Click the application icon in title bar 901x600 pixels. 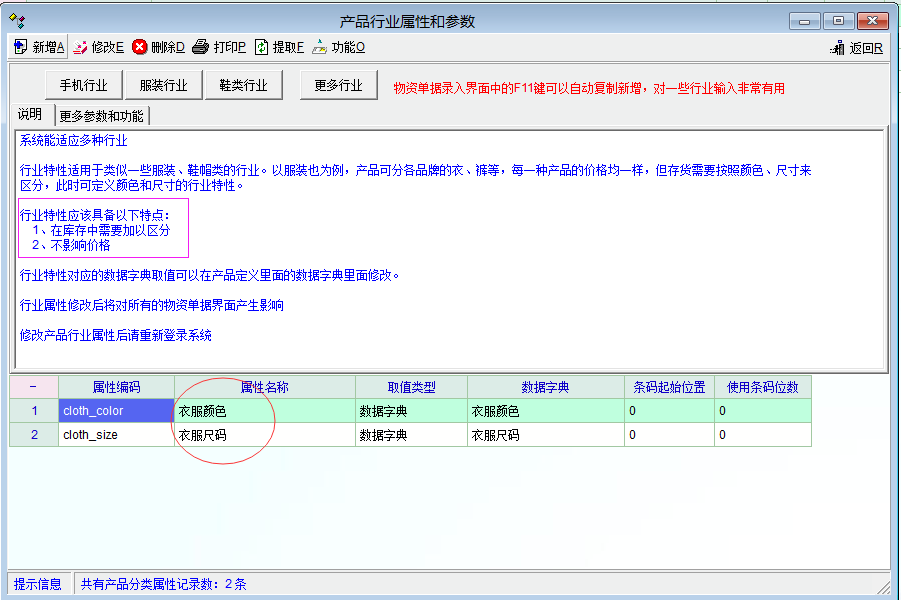17,20
